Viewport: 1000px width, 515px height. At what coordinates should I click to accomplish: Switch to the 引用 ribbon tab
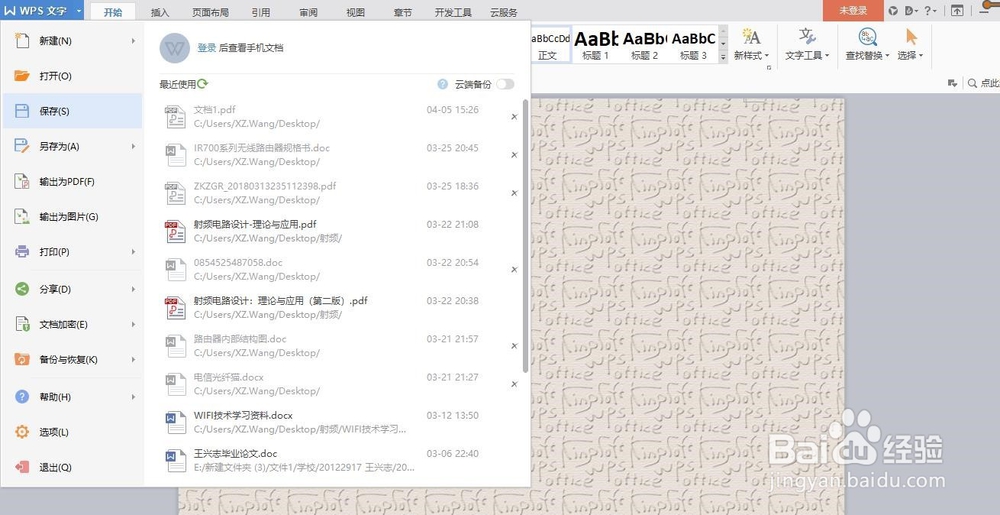[x=260, y=12]
